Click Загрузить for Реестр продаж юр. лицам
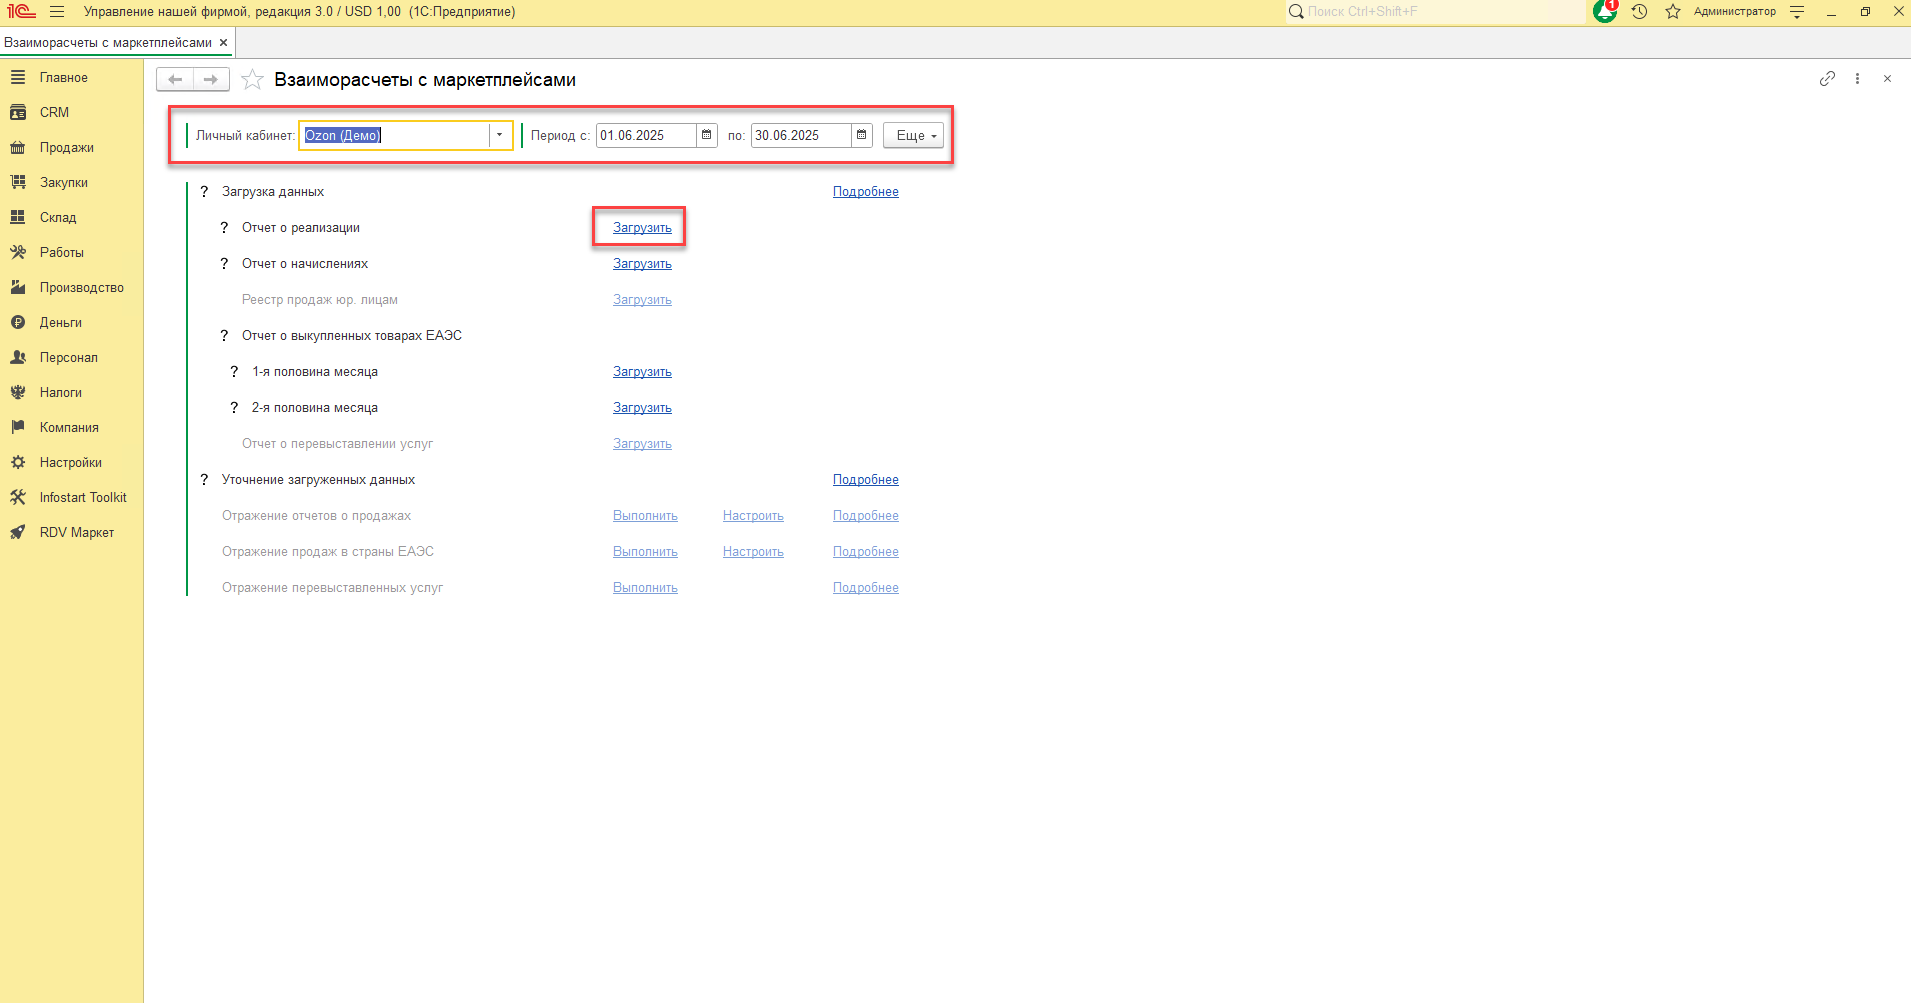 [x=642, y=300]
